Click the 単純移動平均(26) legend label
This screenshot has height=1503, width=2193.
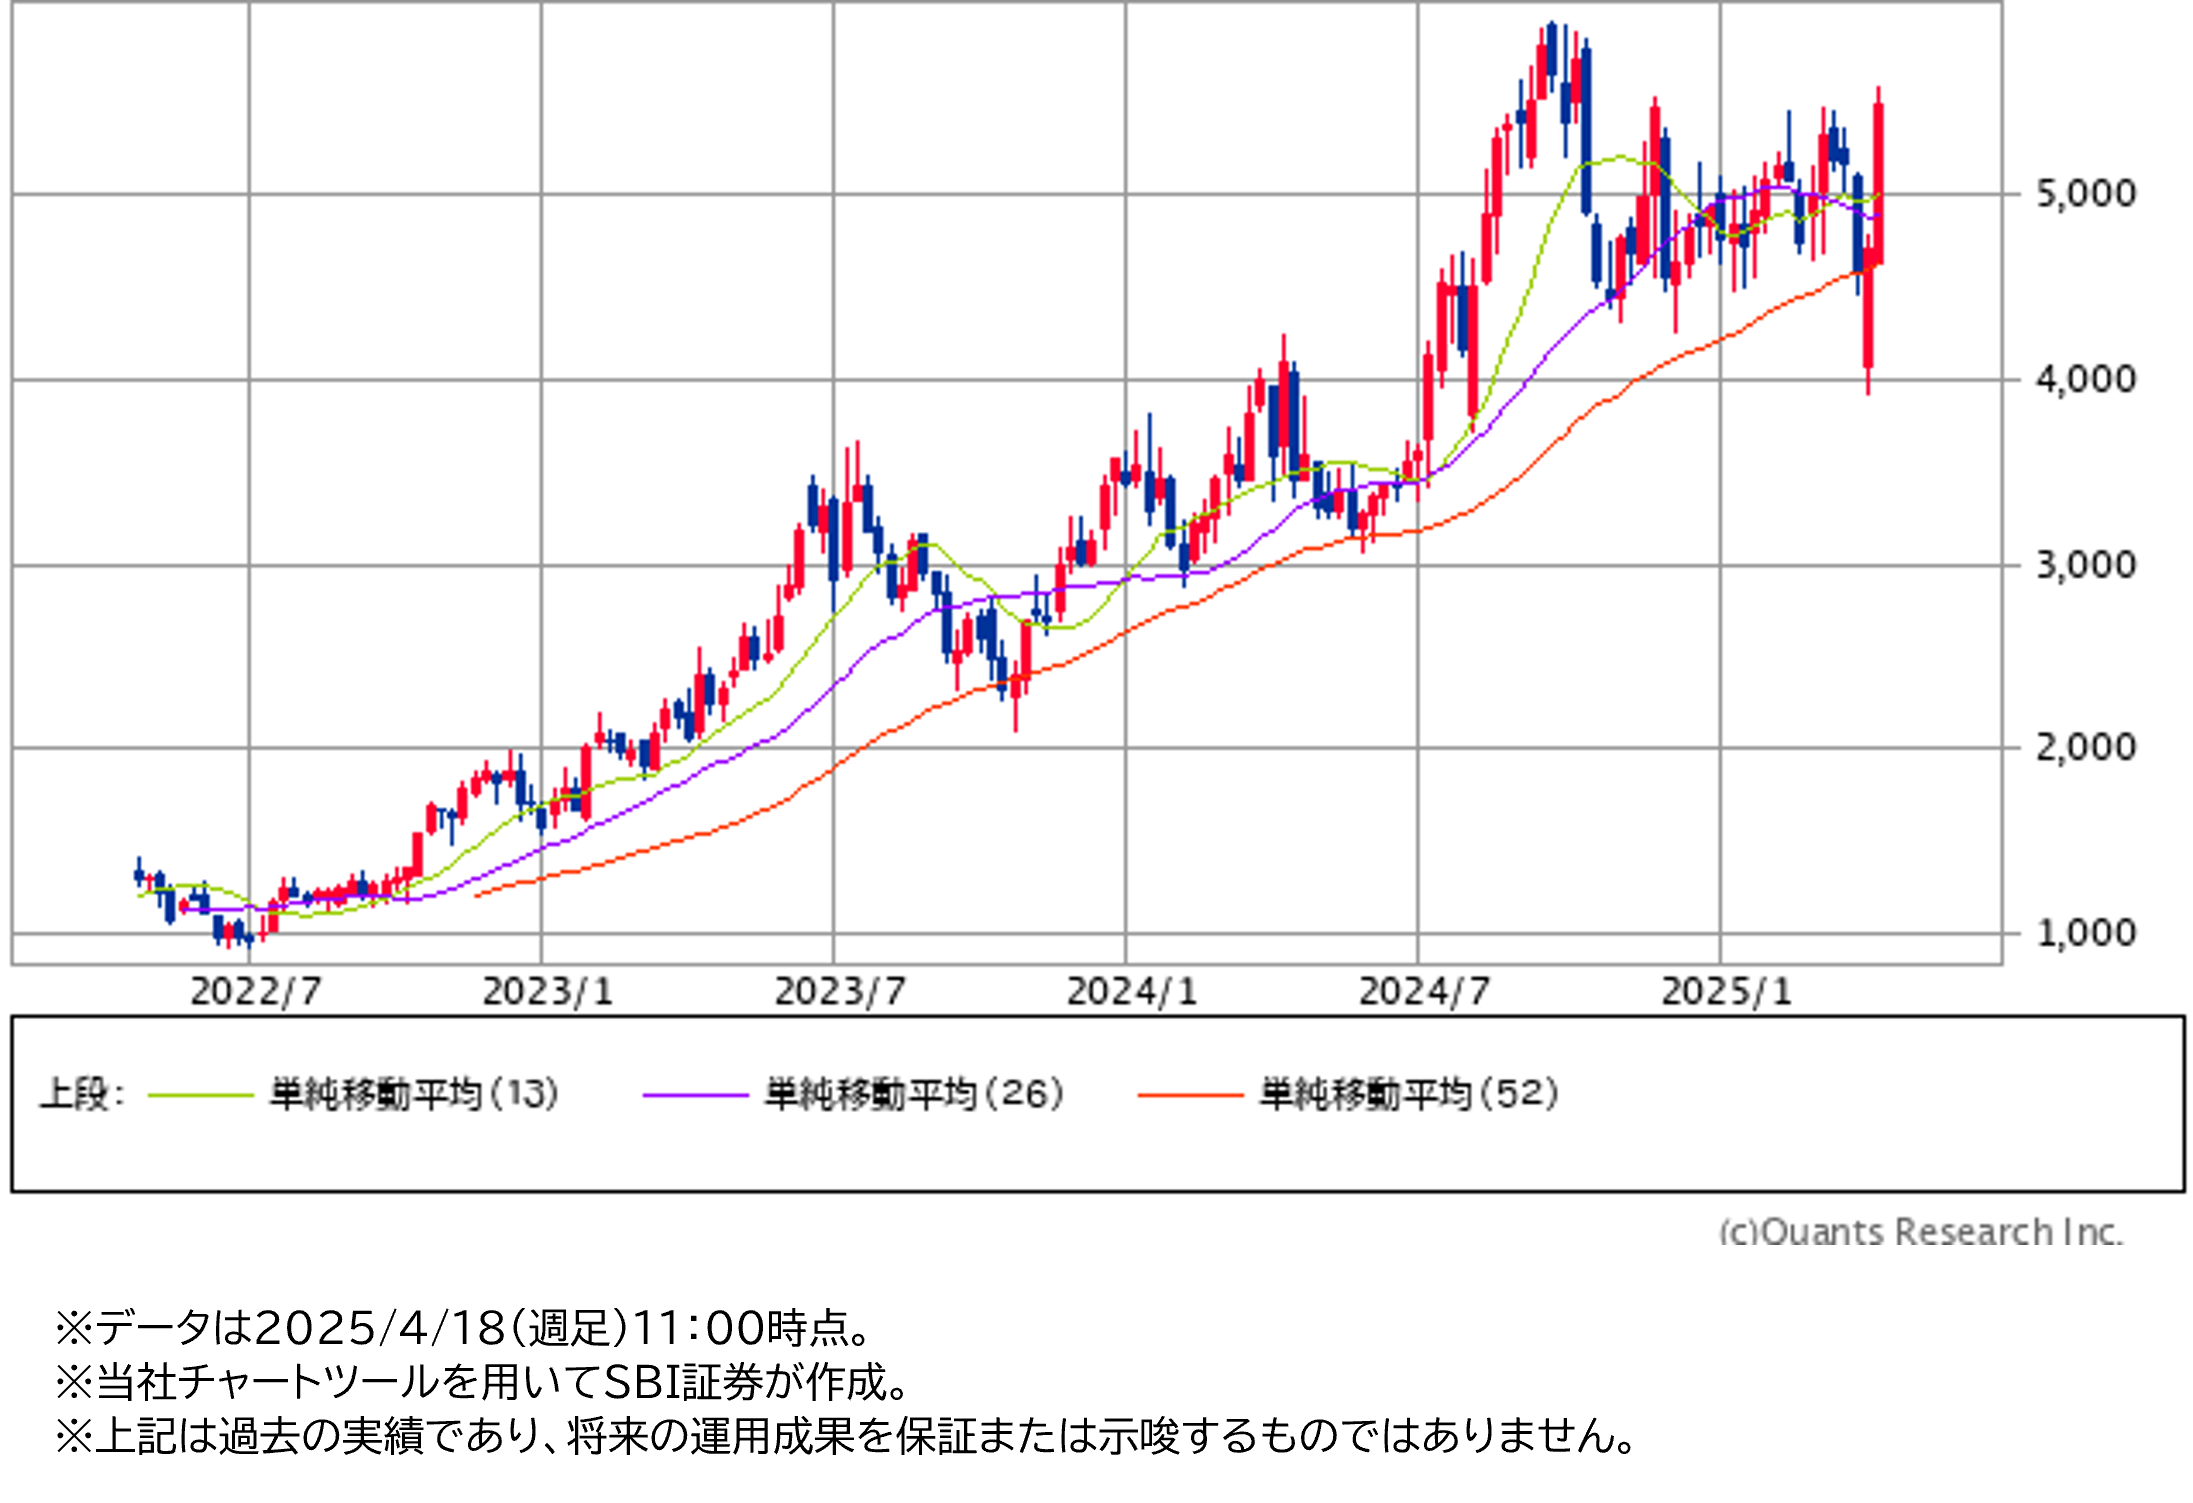[914, 1094]
